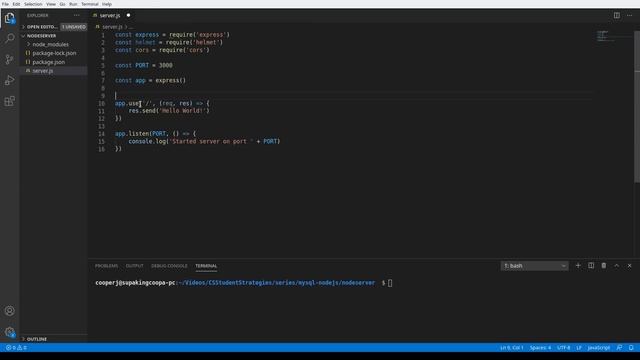Viewport: 640px width, 360px height.
Task: Click 'Ln 9, Col 1' cursor position
Action: (511, 348)
